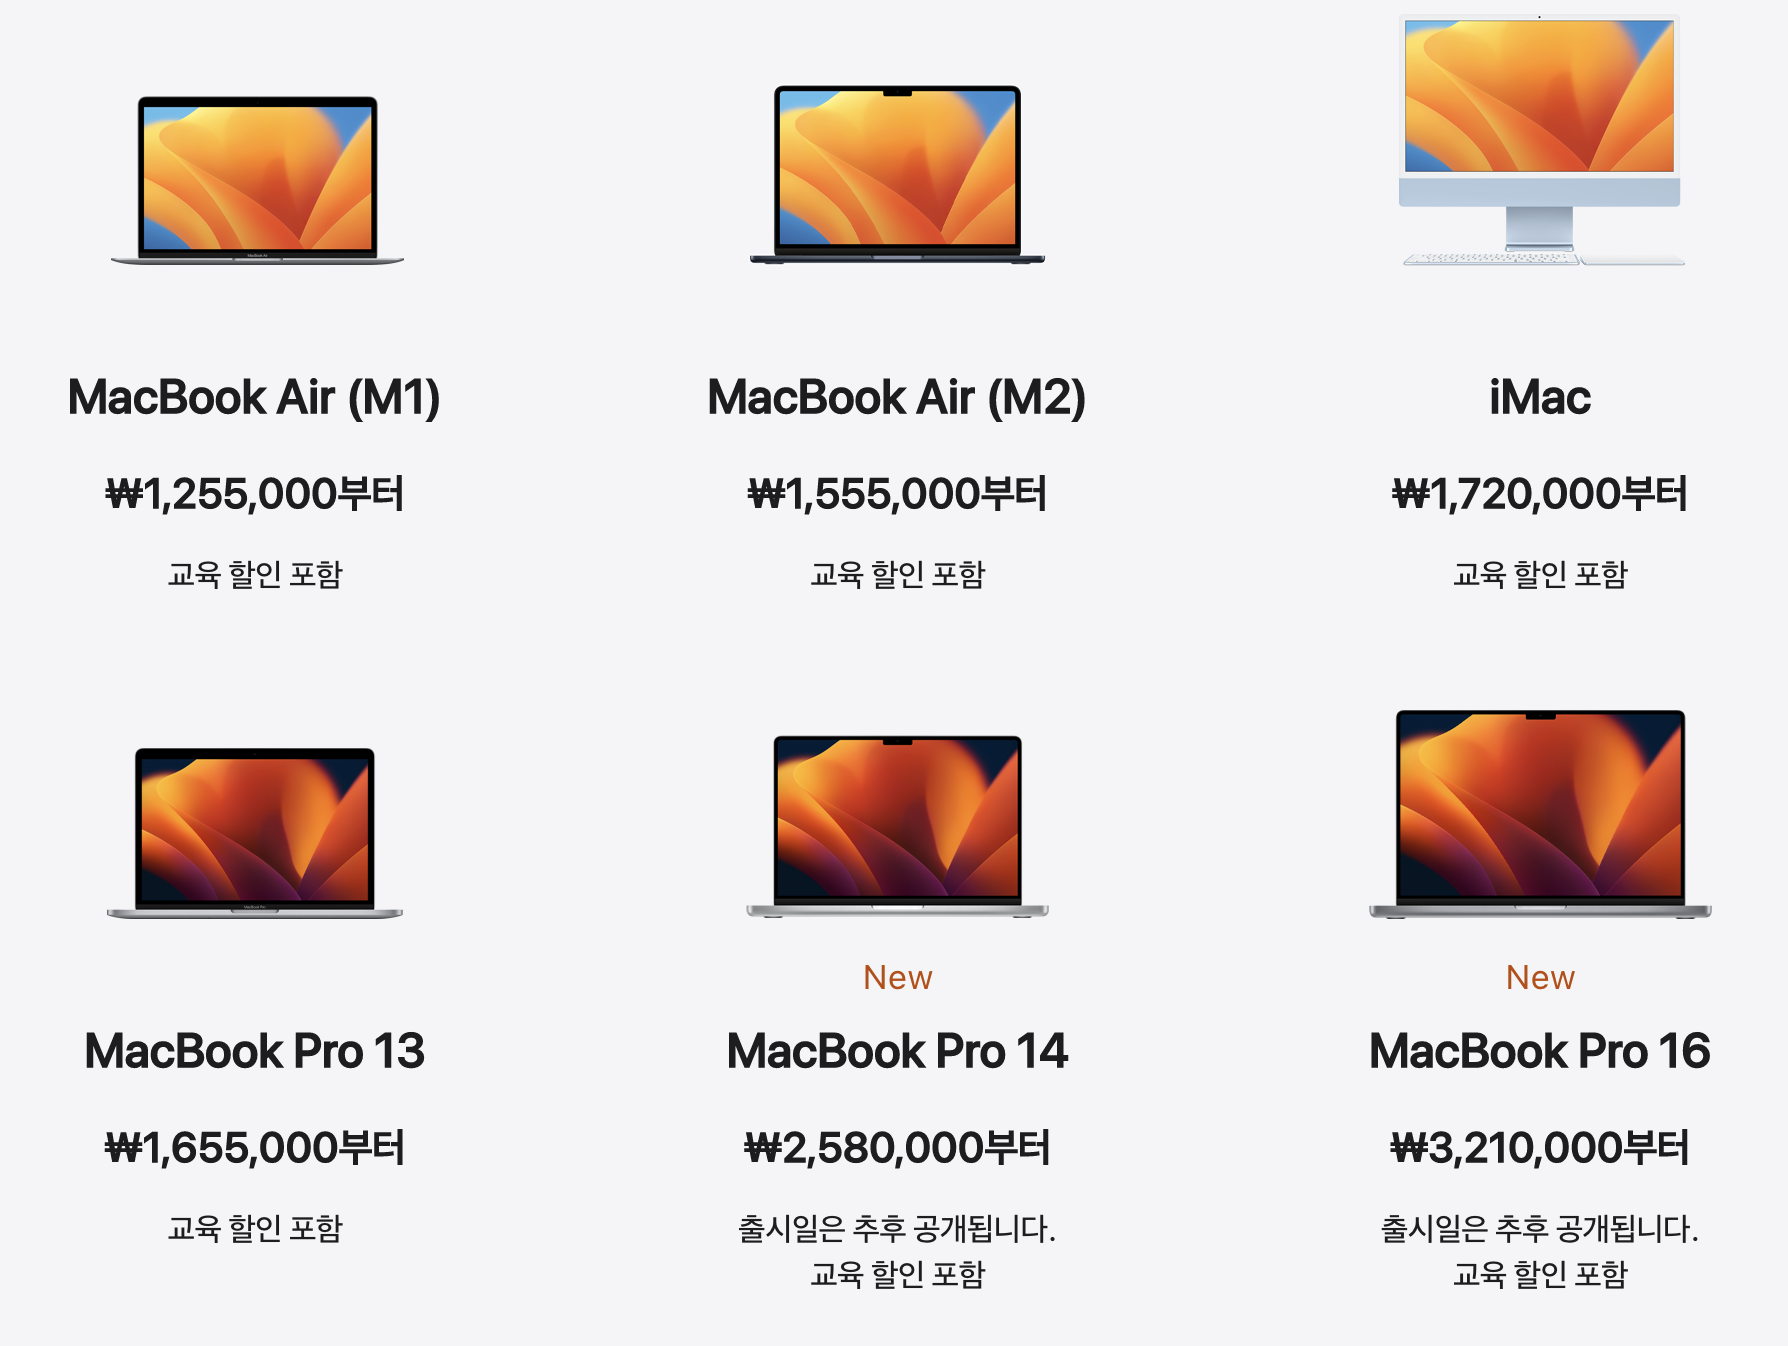Click the ₩1,555,000부터 price text
This screenshot has height=1346, width=1788.
coord(897,494)
